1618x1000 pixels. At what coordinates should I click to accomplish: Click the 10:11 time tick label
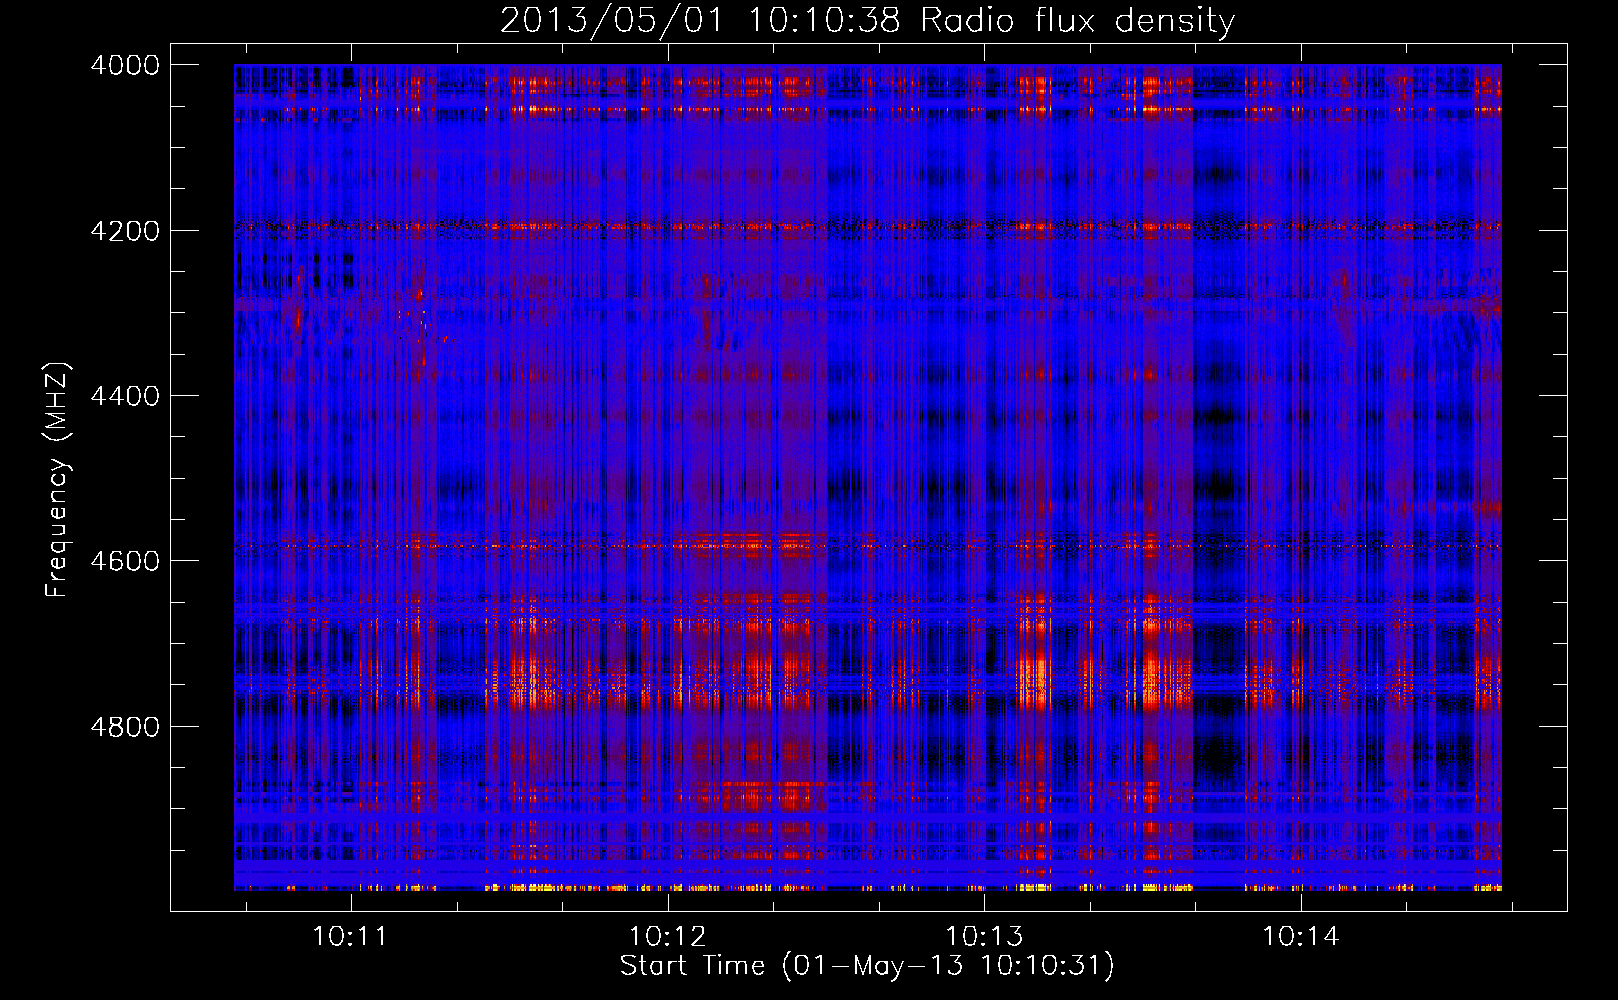pyautogui.click(x=351, y=936)
